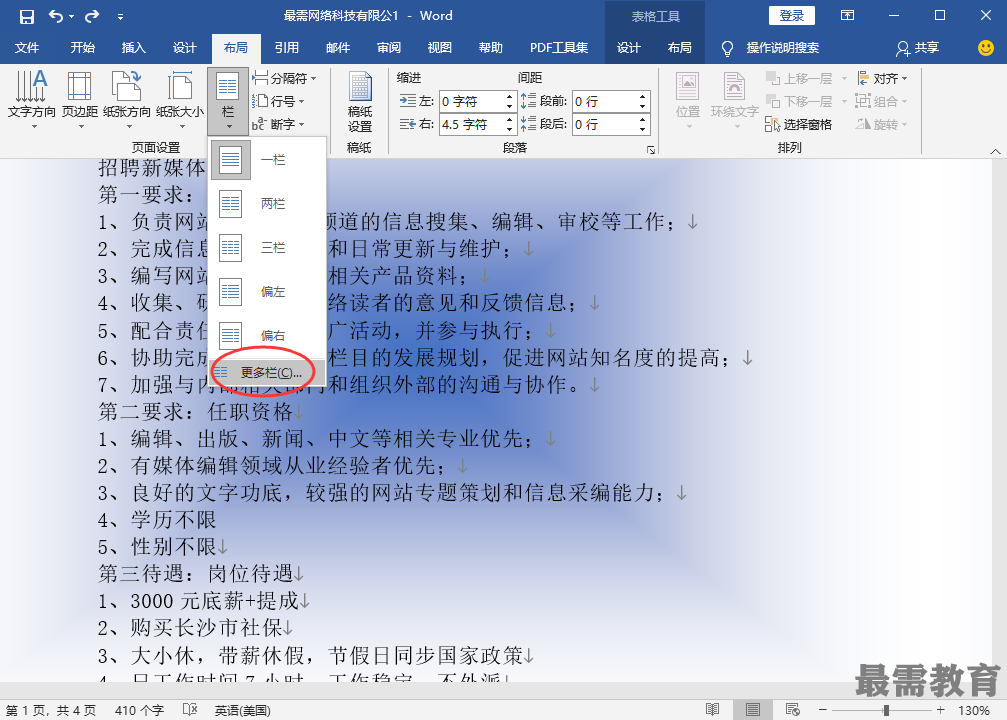Open the 文字方向 text direction tool

tap(31, 100)
